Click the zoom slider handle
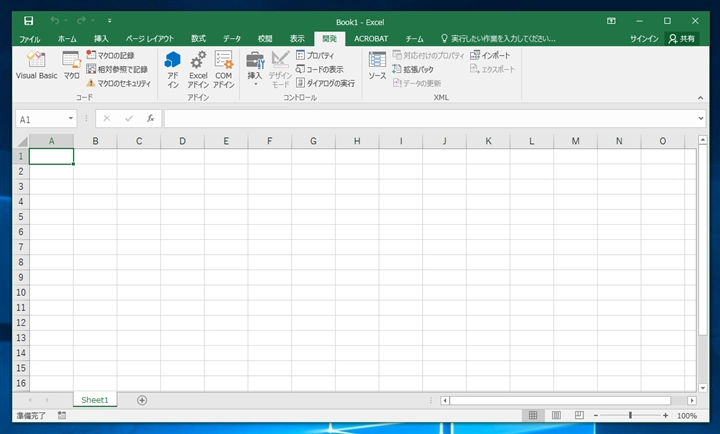The height and width of the screenshot is (434, 720). click(x=630, y=415)
